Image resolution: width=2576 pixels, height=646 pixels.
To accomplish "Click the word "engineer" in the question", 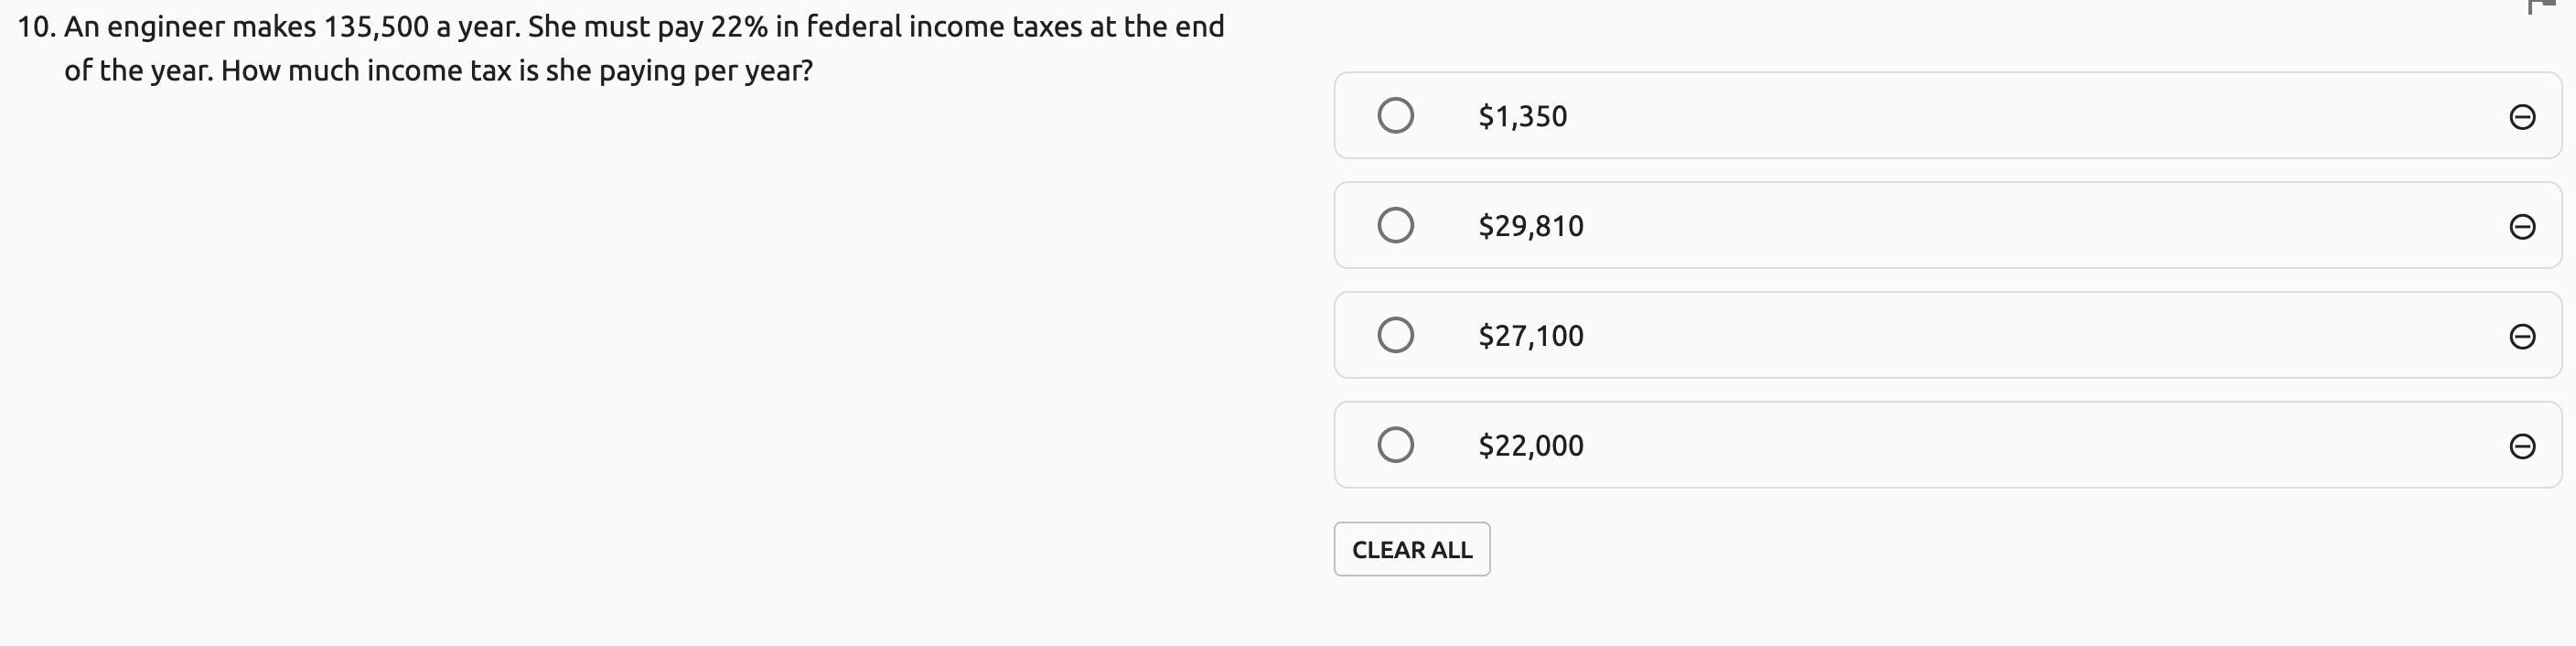I will pyautogui.click(x=165, y=27).
